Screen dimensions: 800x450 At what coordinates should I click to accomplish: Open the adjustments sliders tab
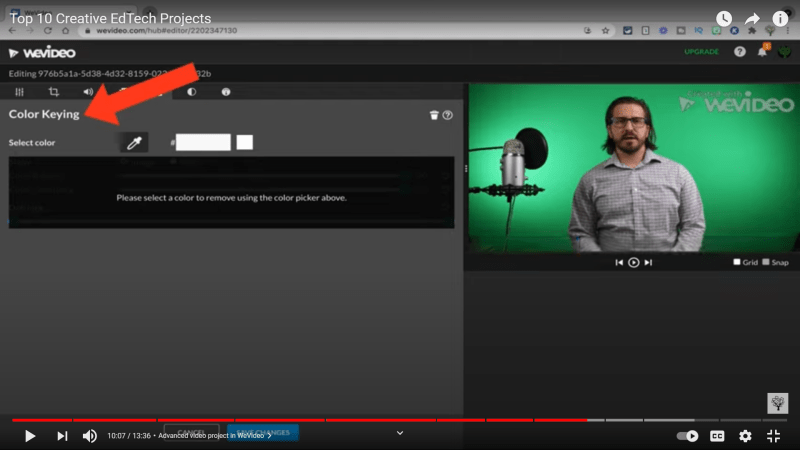tap(19, 92)
